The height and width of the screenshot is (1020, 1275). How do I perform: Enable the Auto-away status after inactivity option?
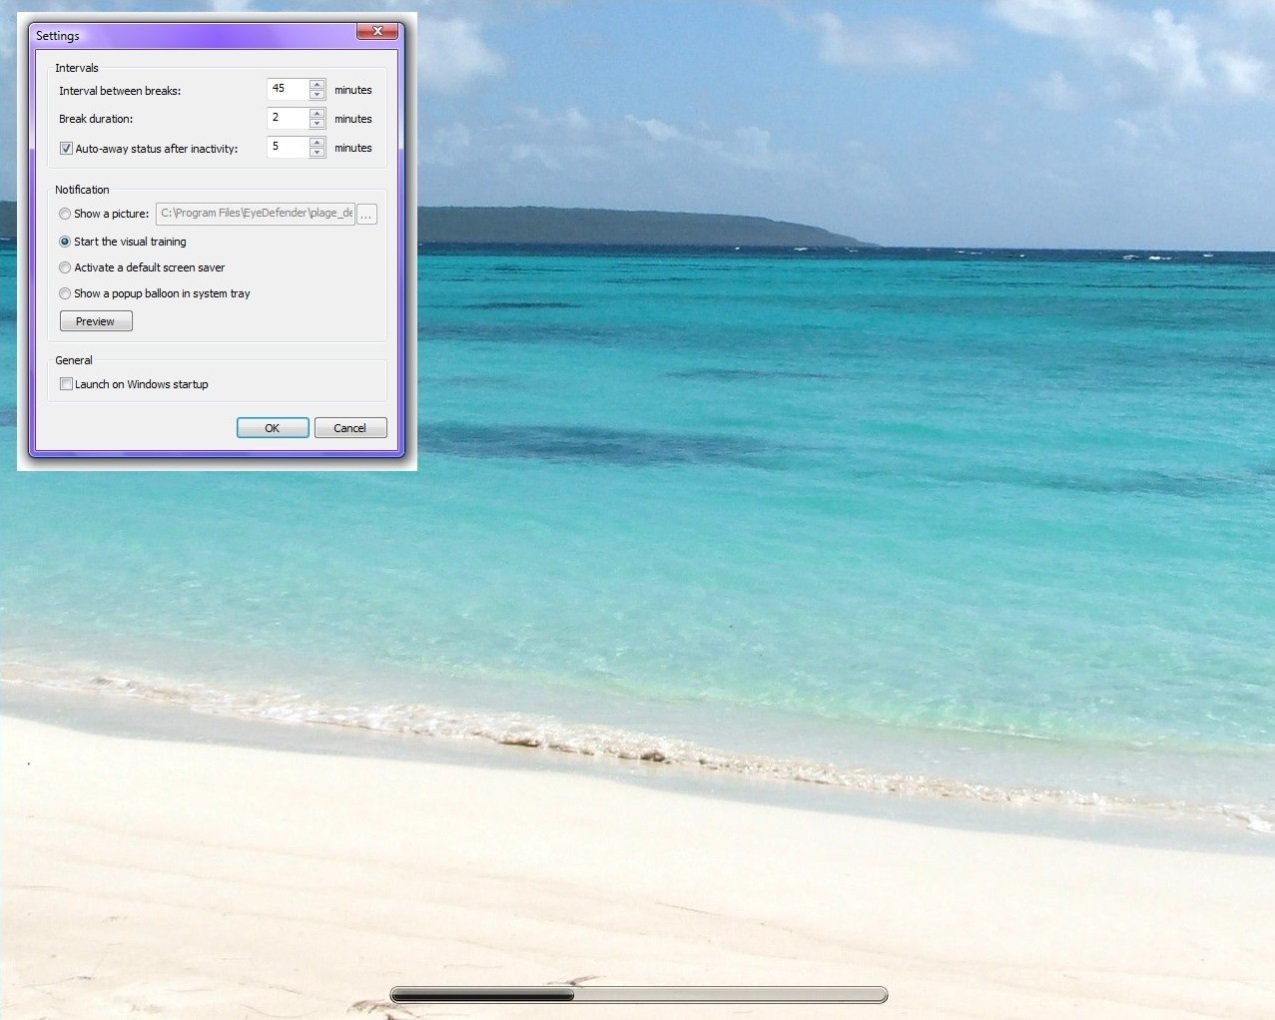click(66, 147)
